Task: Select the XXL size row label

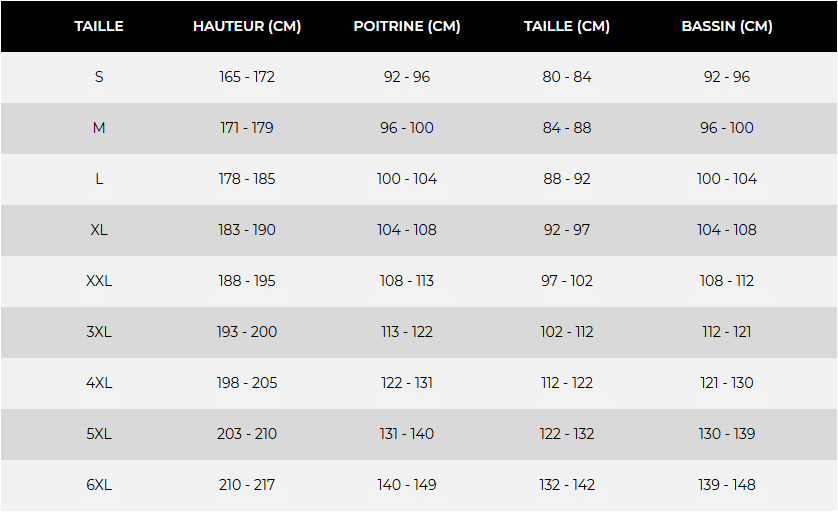Action: [99, 281]
